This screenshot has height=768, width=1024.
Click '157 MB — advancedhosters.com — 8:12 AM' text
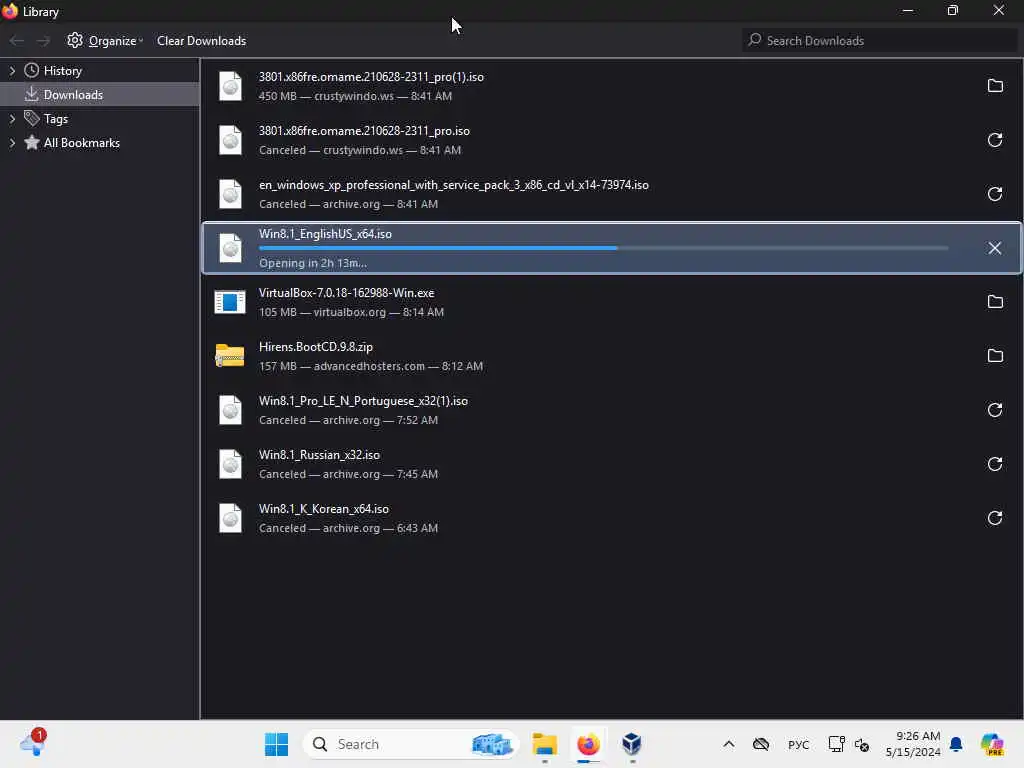point(370,366)
